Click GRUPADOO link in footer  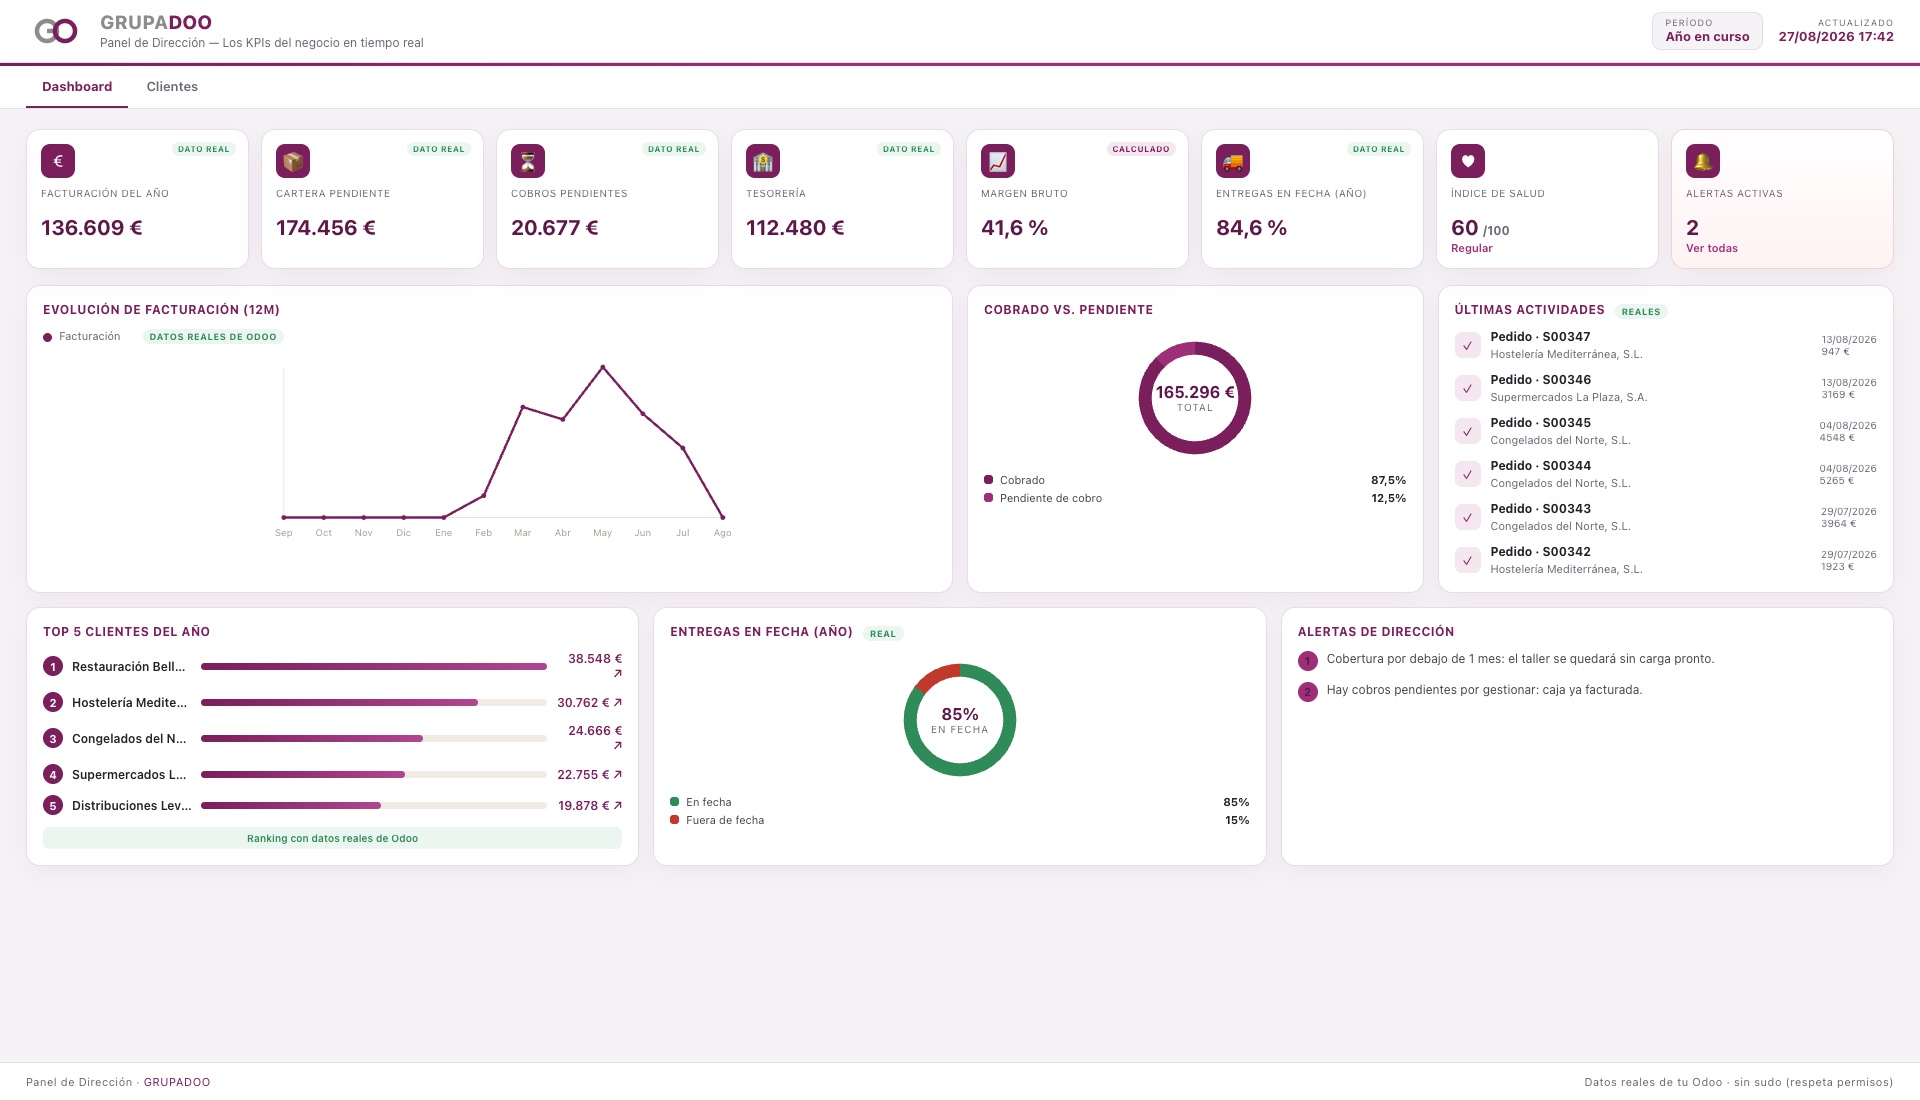(177, 1082)
